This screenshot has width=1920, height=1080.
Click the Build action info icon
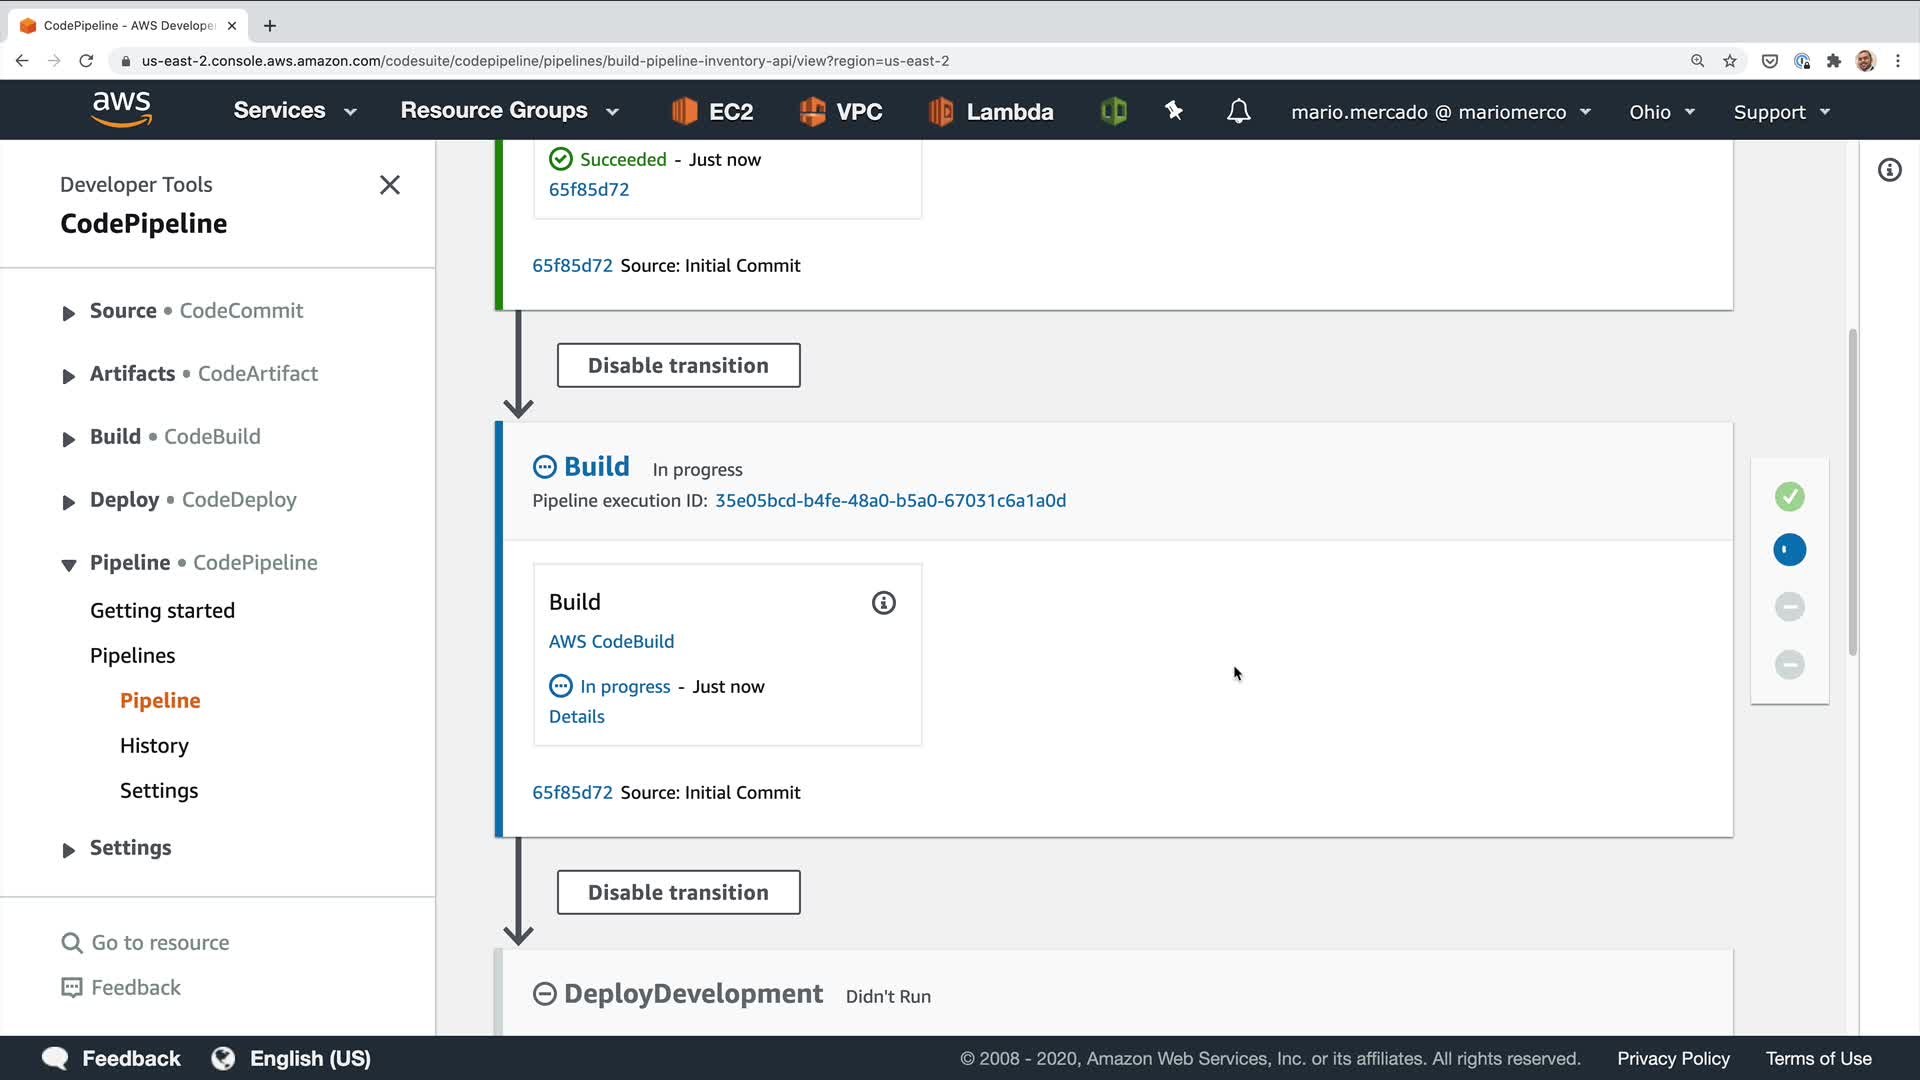(883, 603)
